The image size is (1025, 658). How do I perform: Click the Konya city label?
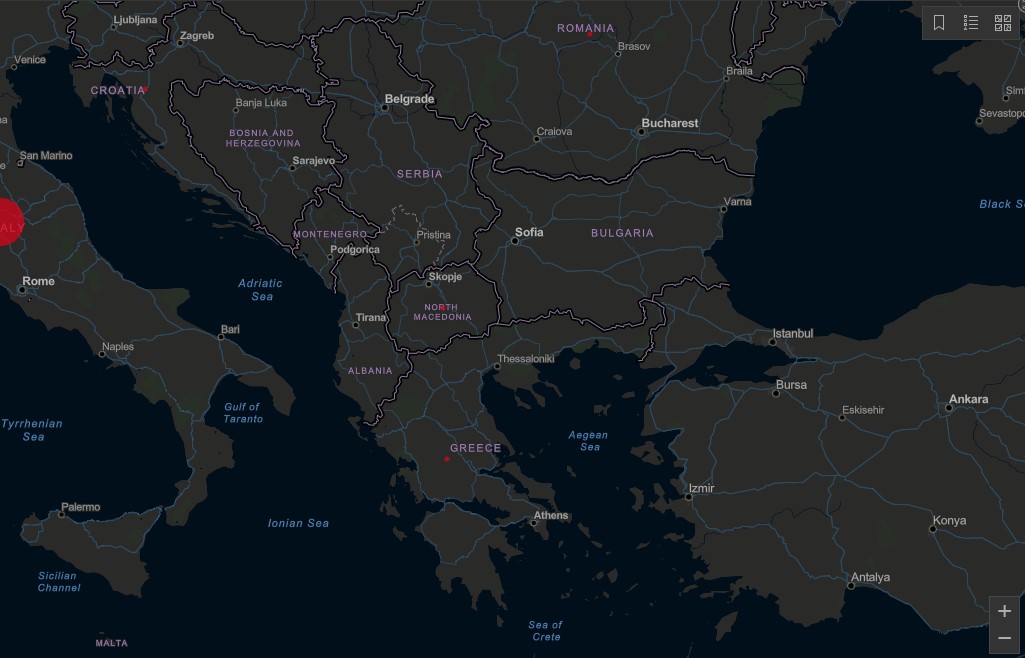tap(949, 521)
